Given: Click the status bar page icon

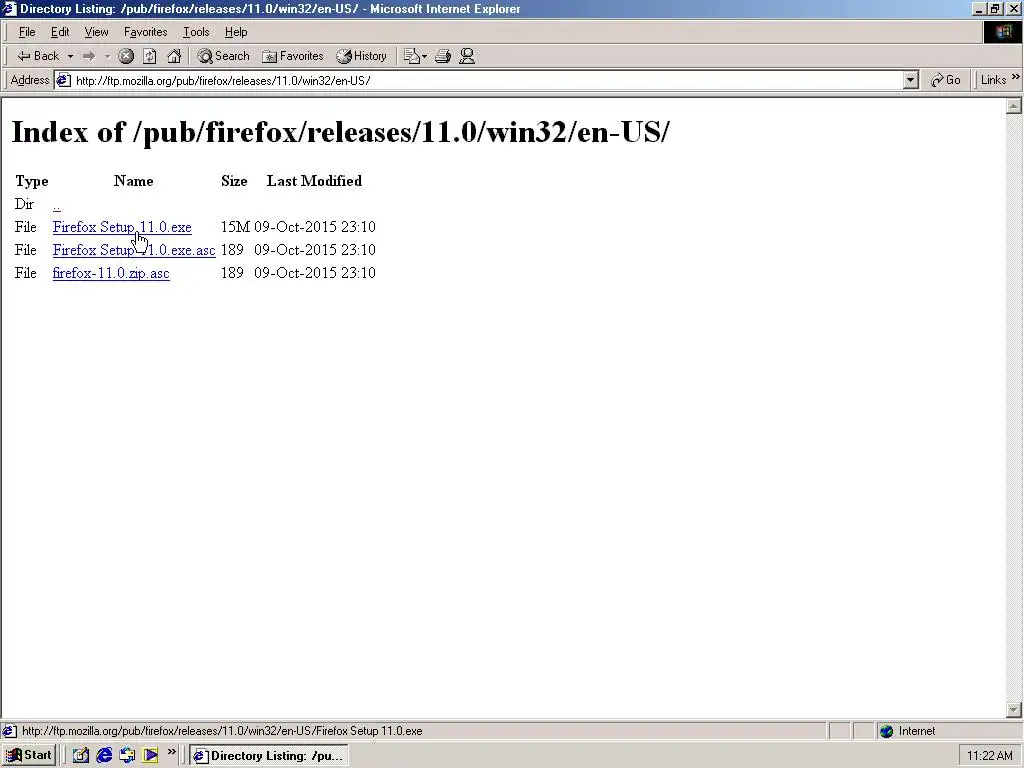Looking at the screenshot, I should tap(10, 731).
